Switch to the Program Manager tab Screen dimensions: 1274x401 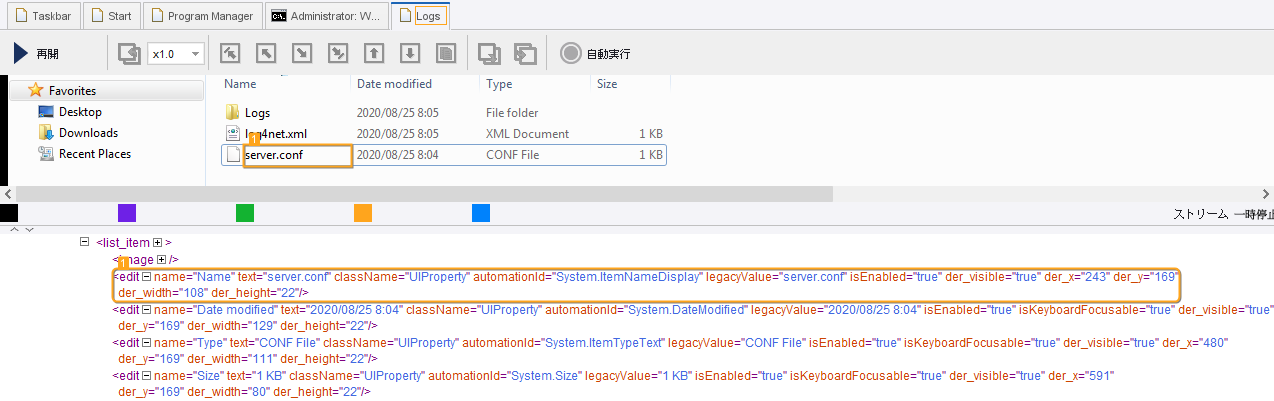(x=205, y=16)
